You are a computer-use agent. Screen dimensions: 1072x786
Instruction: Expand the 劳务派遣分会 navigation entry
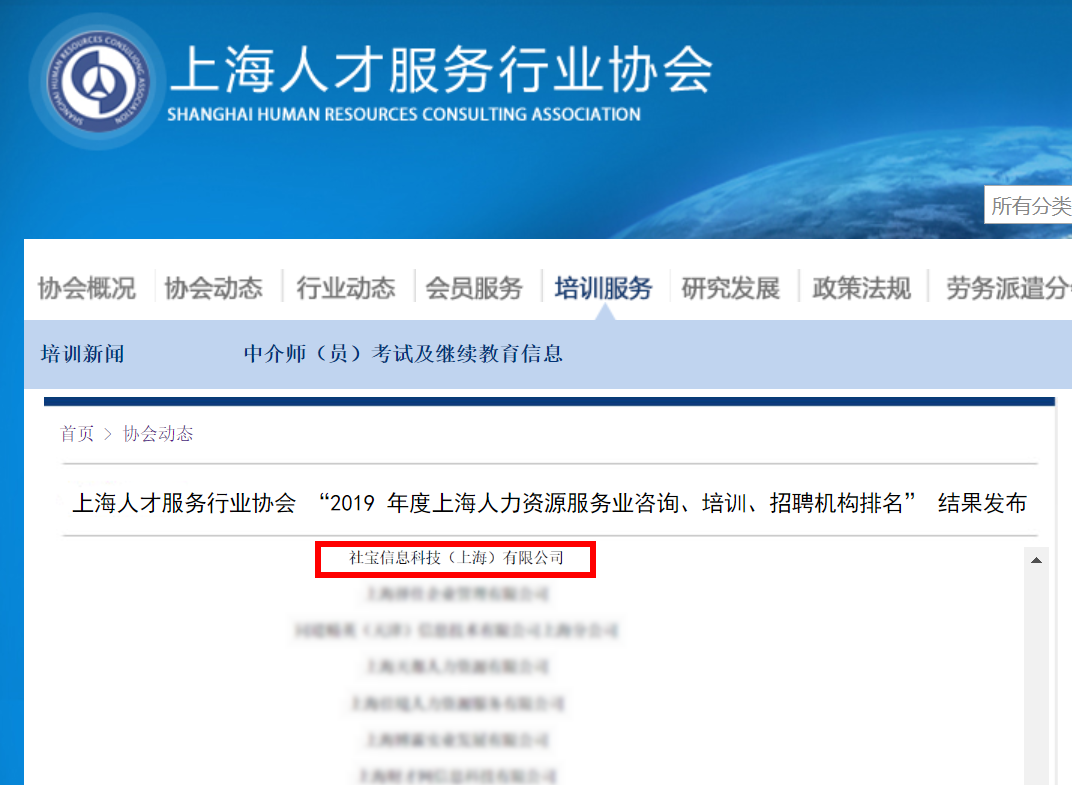(1010, 287)
